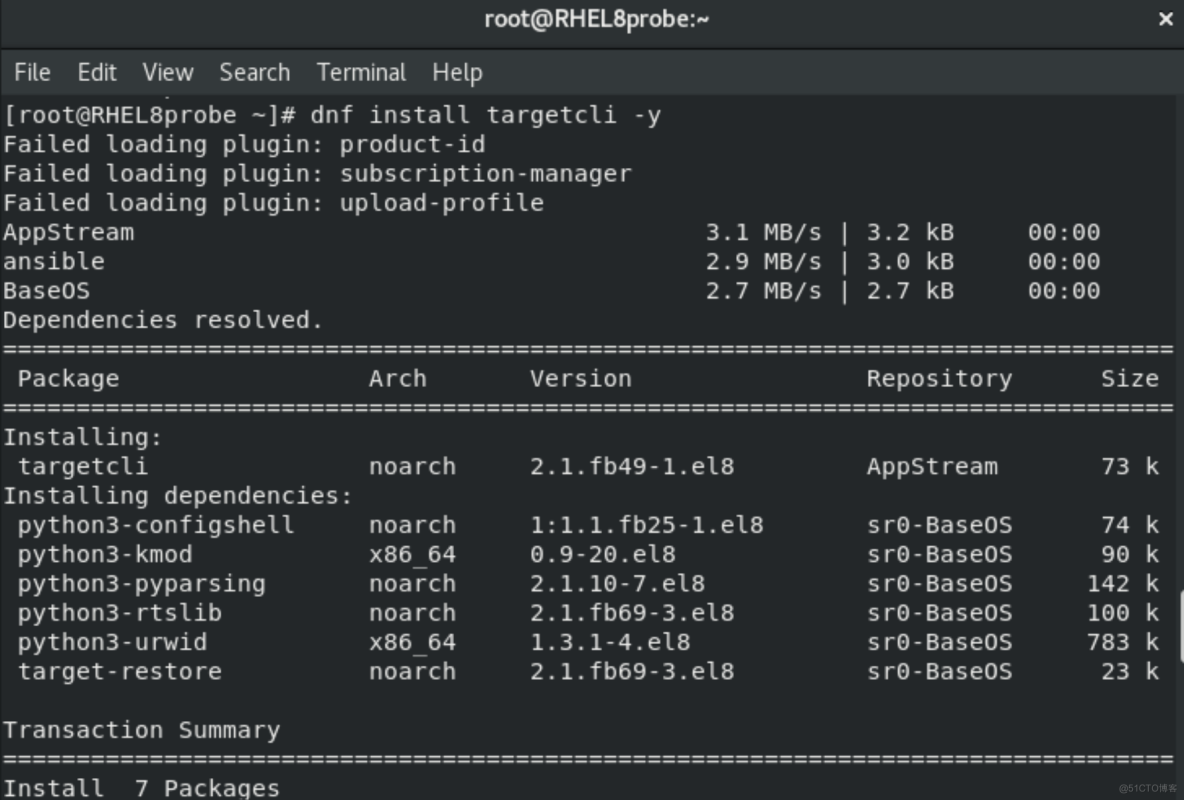The height and width of the screenshot is (800, 1184).
Task: Click version 2.1.fb49-1.el8
Action: pyautogui.click(x=632, y=467)
